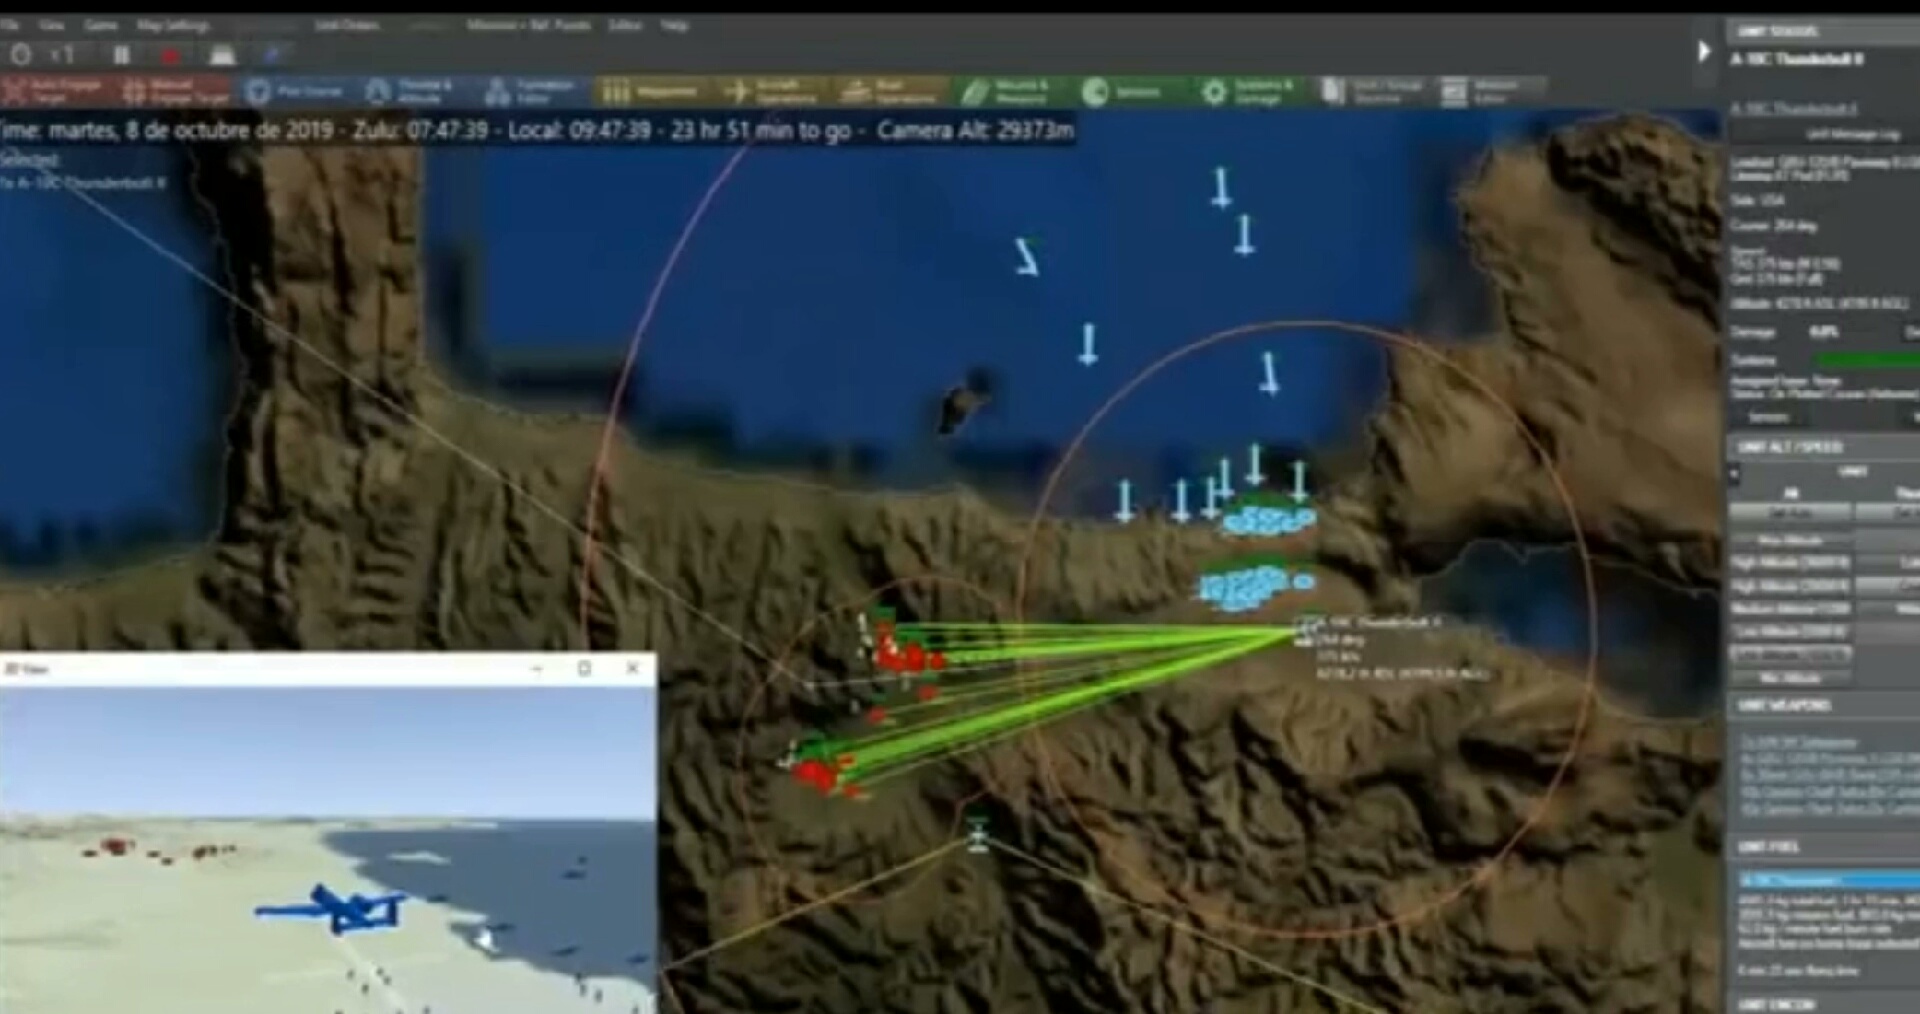
Task: Click the small arrow below UNIT ALT / SPEED
Action: (1735, 474)
